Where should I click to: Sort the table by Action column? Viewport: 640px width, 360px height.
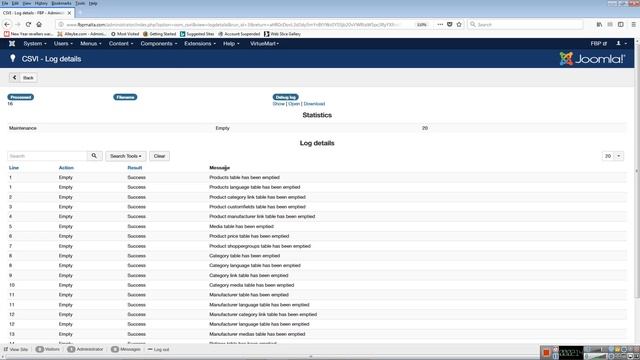coord(66,168)
